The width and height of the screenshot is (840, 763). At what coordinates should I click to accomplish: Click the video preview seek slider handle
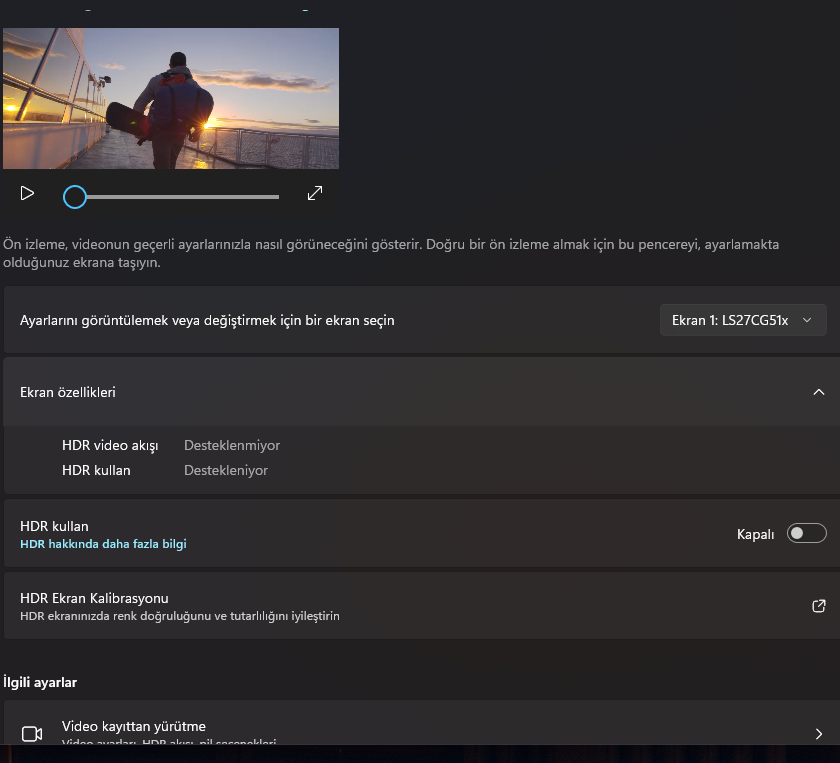[x=75, y=197]
